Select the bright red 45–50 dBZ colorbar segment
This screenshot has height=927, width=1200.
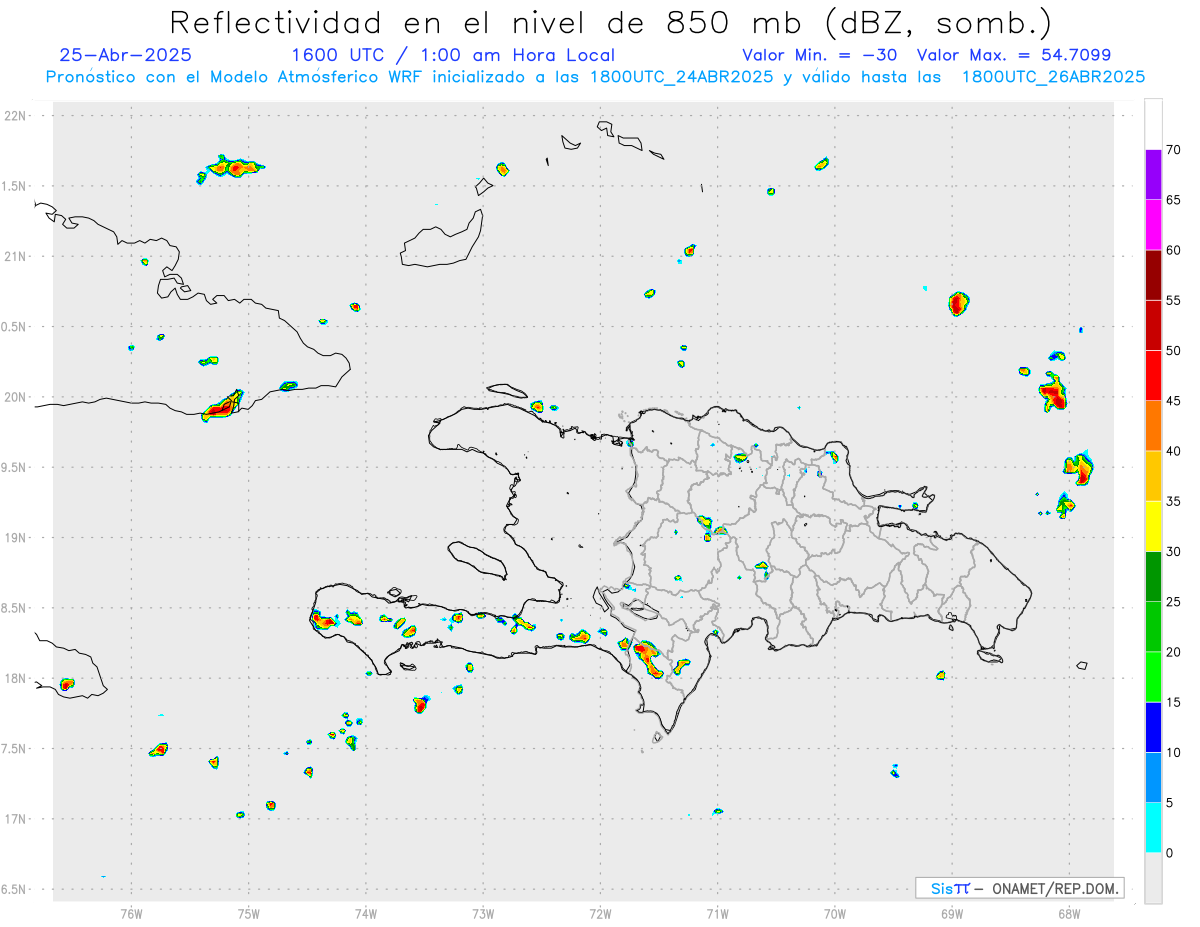click(x=1153, y=376)
